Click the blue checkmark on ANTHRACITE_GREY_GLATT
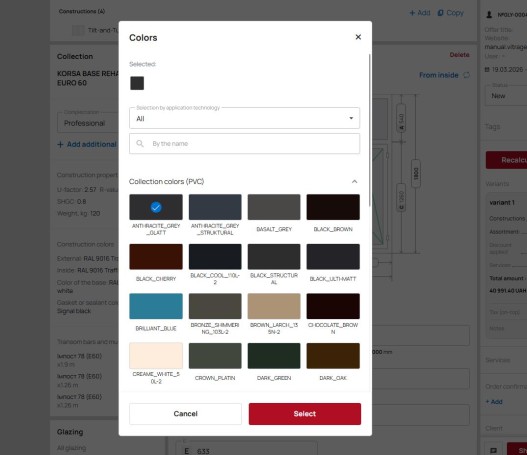527x455 pixels. (x=156, y=207)
